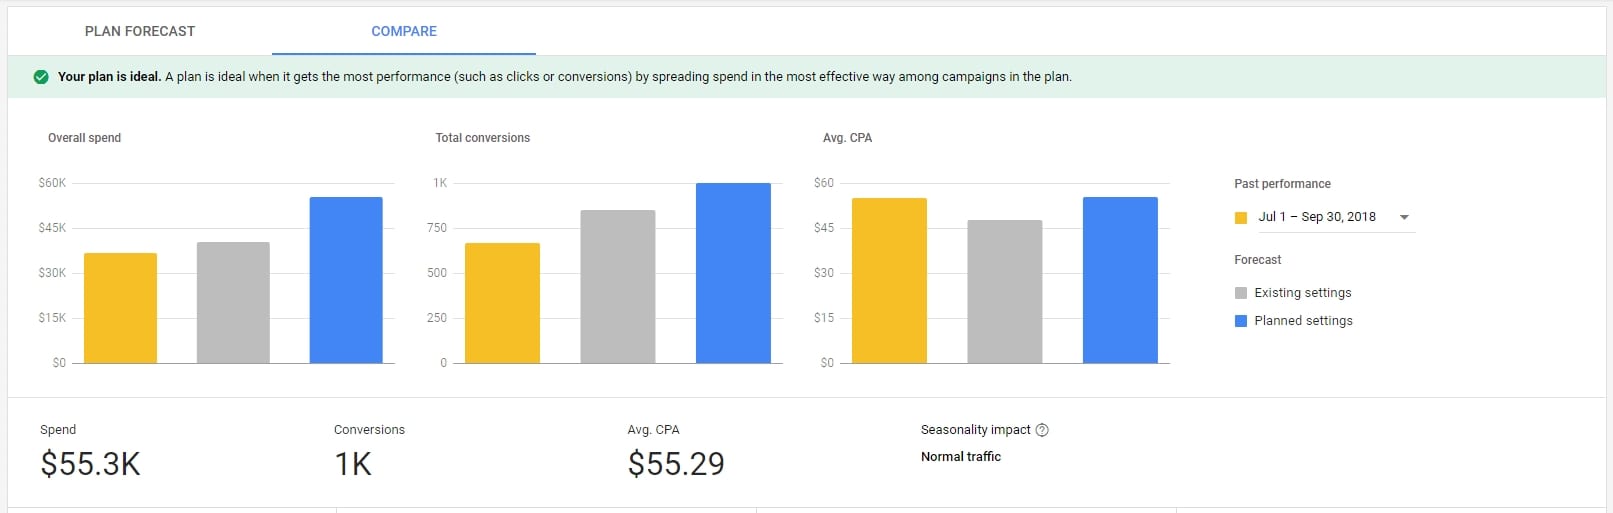The height and width of the screenshot is (513, 1613).
Task: Open the past performance date range dropdown arrow
Action: [x=1404, y=217]
